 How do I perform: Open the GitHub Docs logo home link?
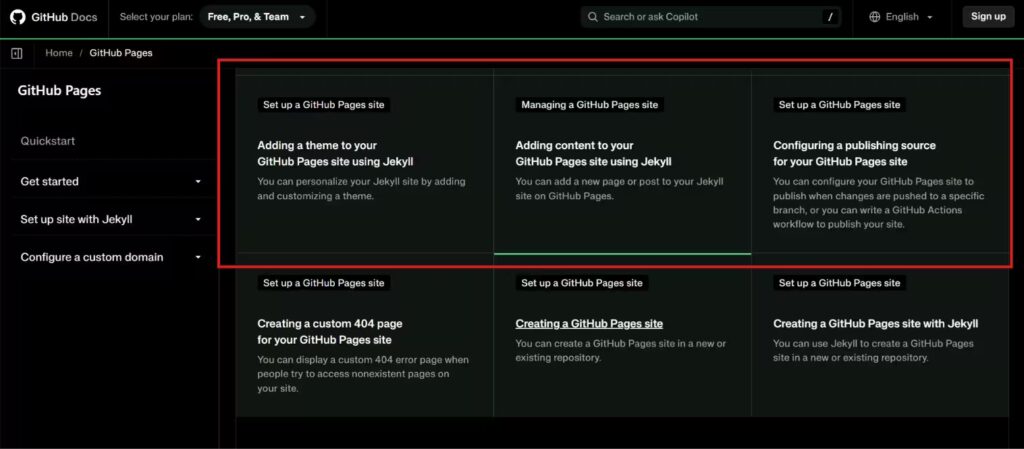tap(54, 17)
